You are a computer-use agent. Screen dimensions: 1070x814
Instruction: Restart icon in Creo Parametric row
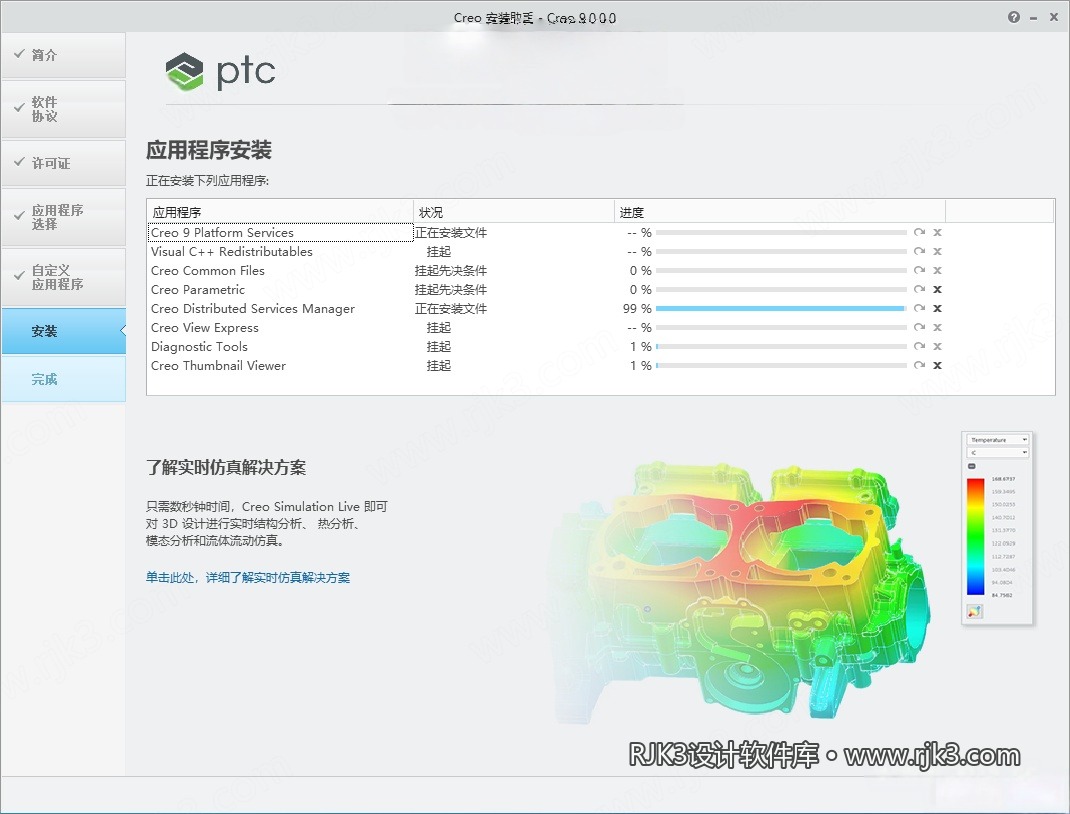919,289
